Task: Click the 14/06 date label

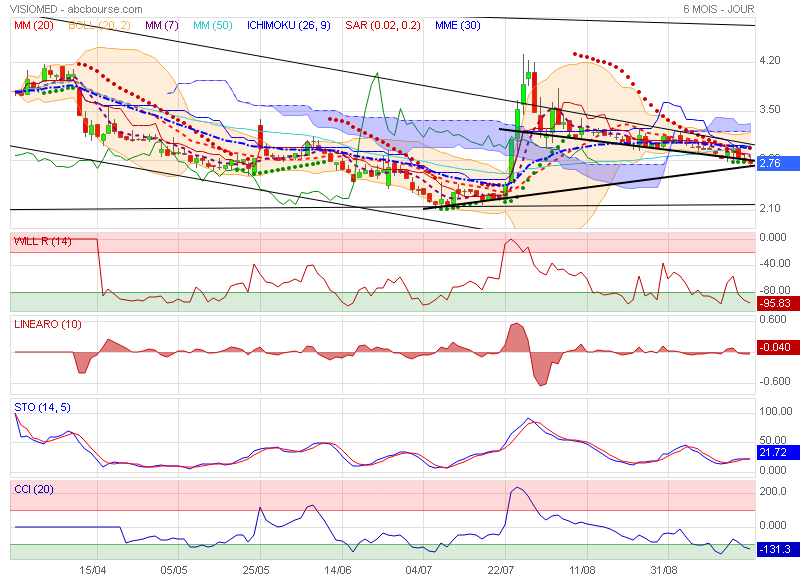Action: coord(338,570)
